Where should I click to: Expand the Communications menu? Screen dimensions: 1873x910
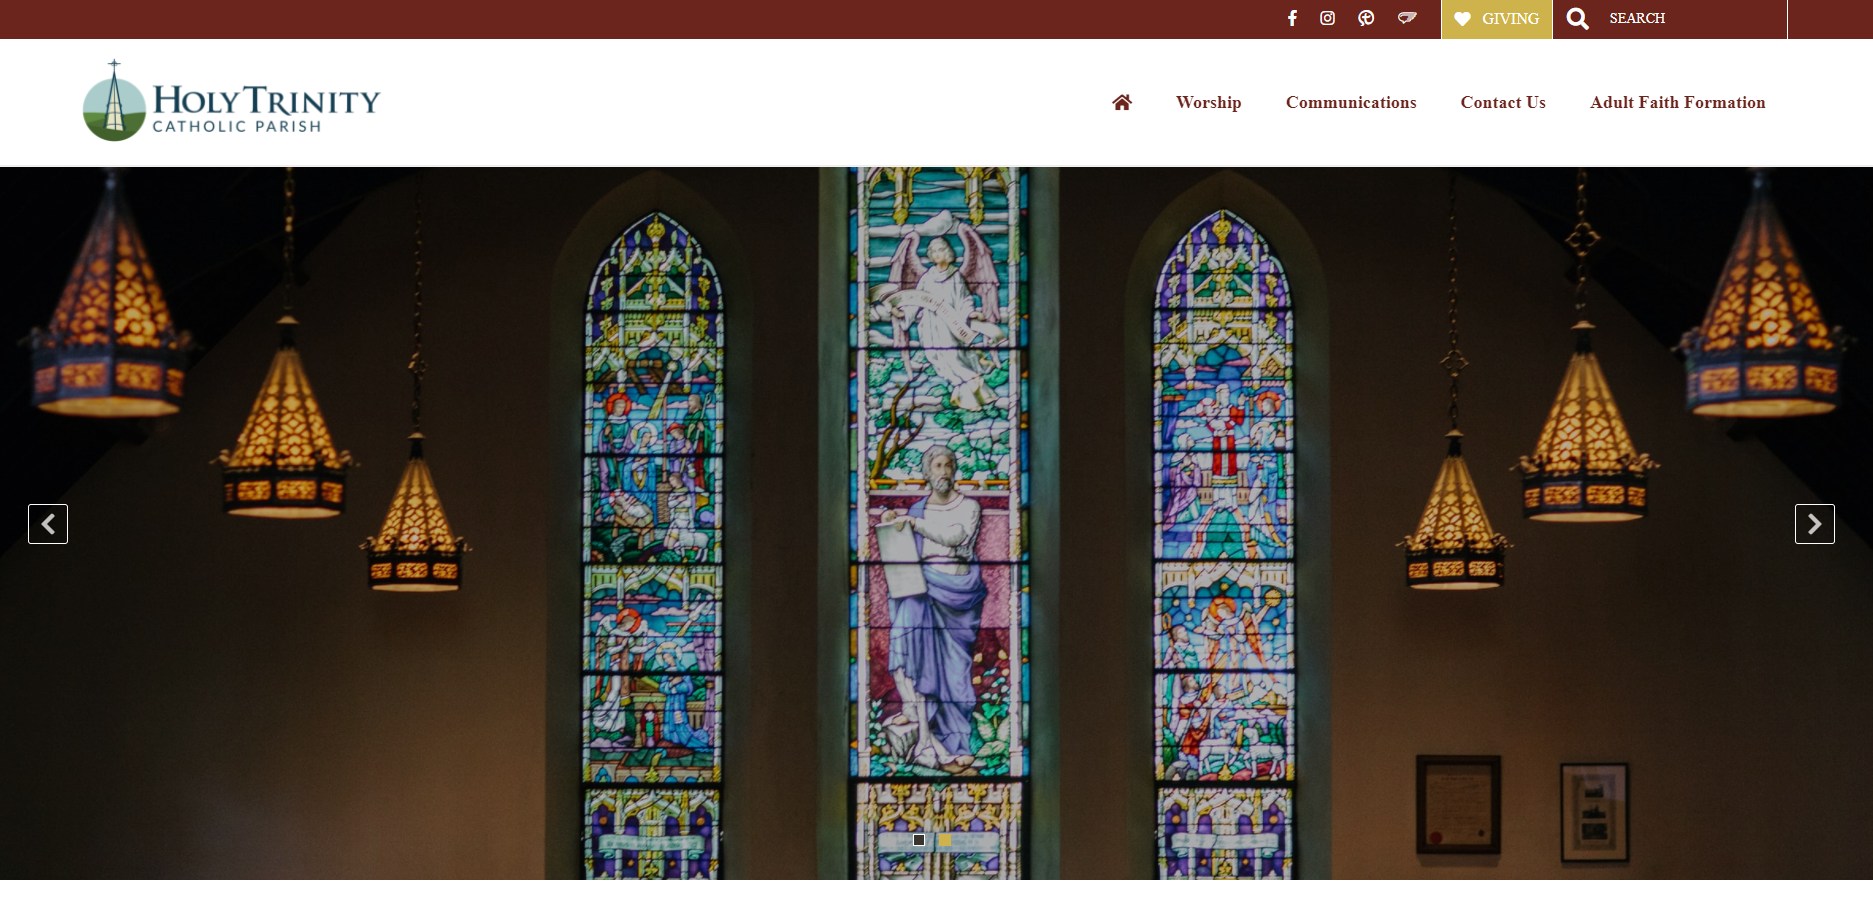(1350, 102)
